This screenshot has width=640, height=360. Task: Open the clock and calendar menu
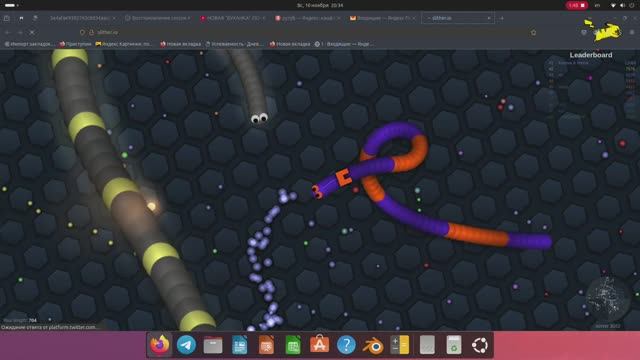click(x=320, y=5)
